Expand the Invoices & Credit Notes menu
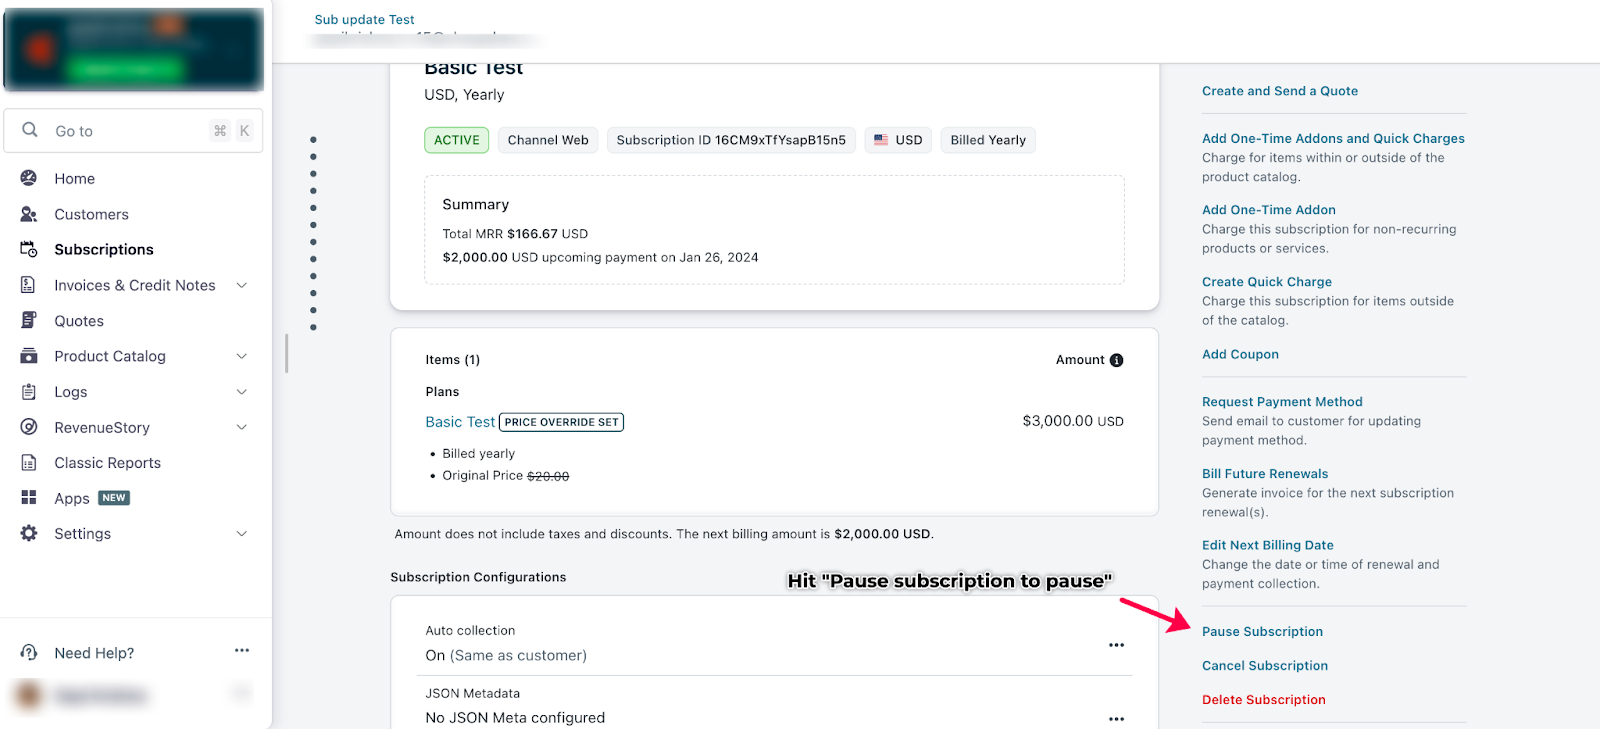 coord(241,285)
